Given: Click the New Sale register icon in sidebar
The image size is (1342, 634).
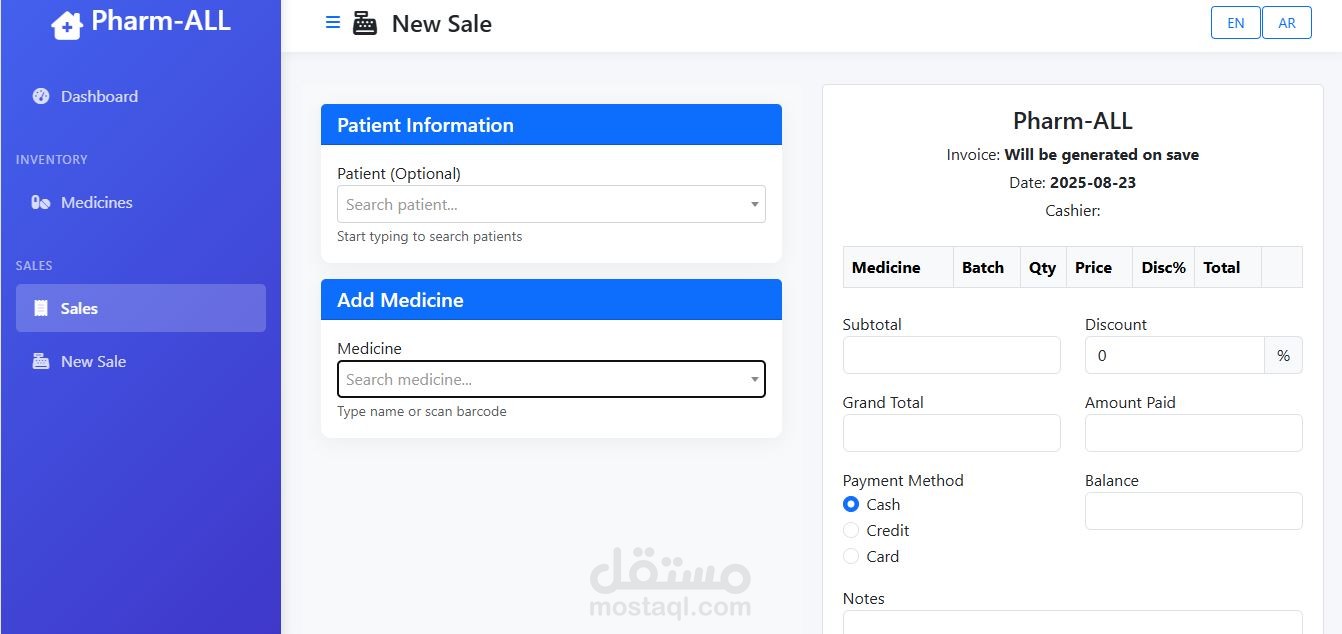Looking at the screenshot, I should point(41,361).
